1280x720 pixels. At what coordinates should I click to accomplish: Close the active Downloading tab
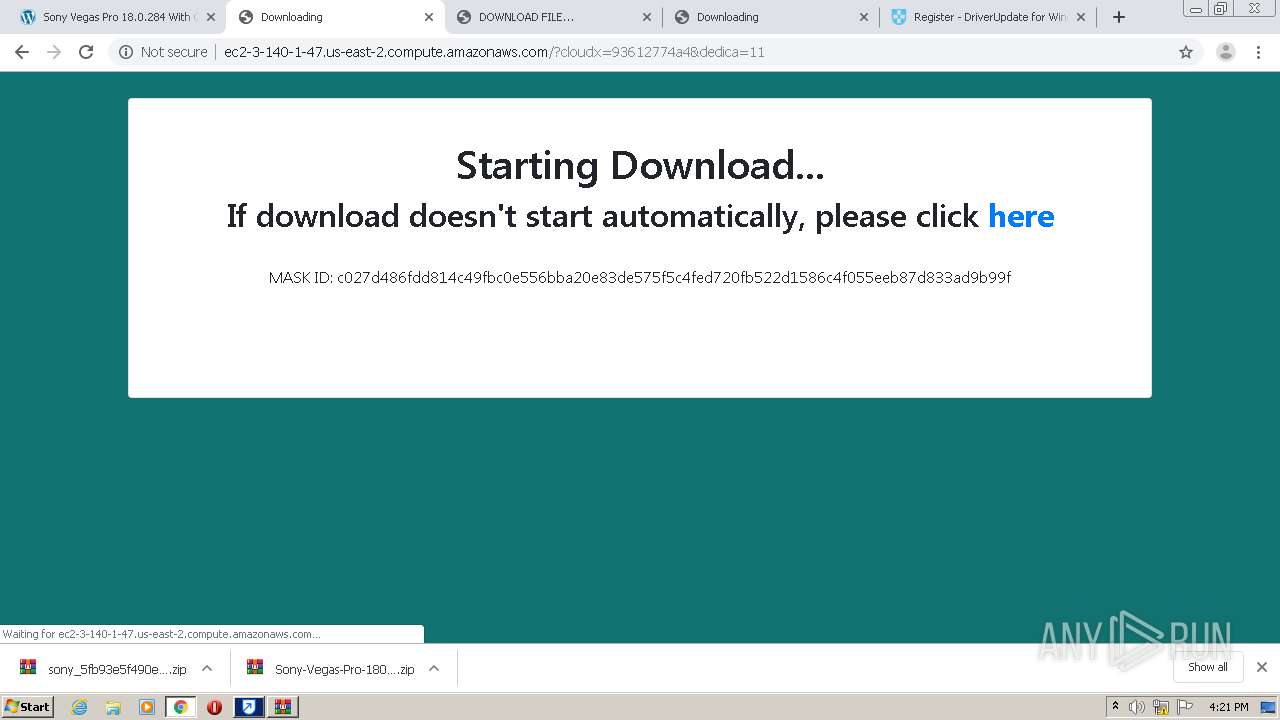pyautogui.click(x=429, y=17)
